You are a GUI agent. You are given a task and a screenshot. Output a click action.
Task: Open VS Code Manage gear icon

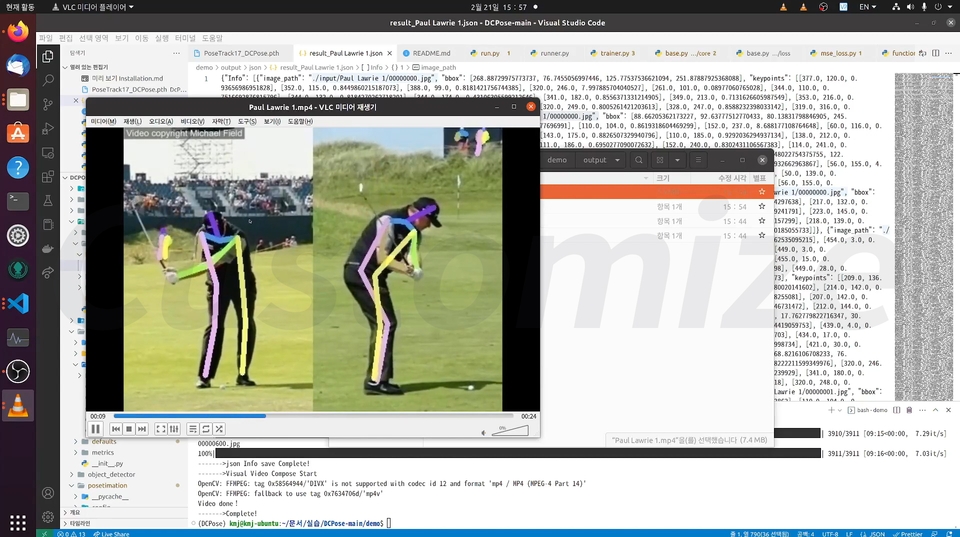tap(48, 517)
